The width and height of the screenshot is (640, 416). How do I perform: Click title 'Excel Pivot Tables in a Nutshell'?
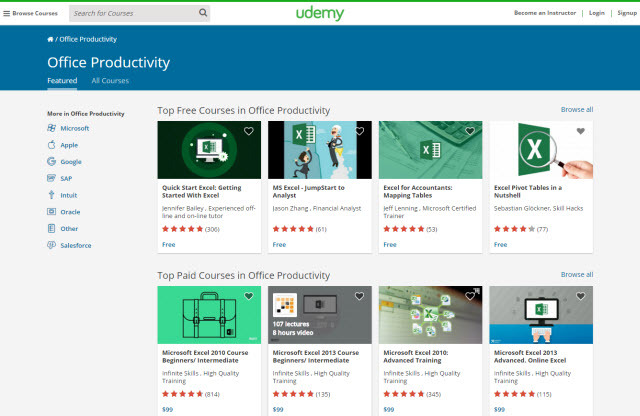(528, 191)
